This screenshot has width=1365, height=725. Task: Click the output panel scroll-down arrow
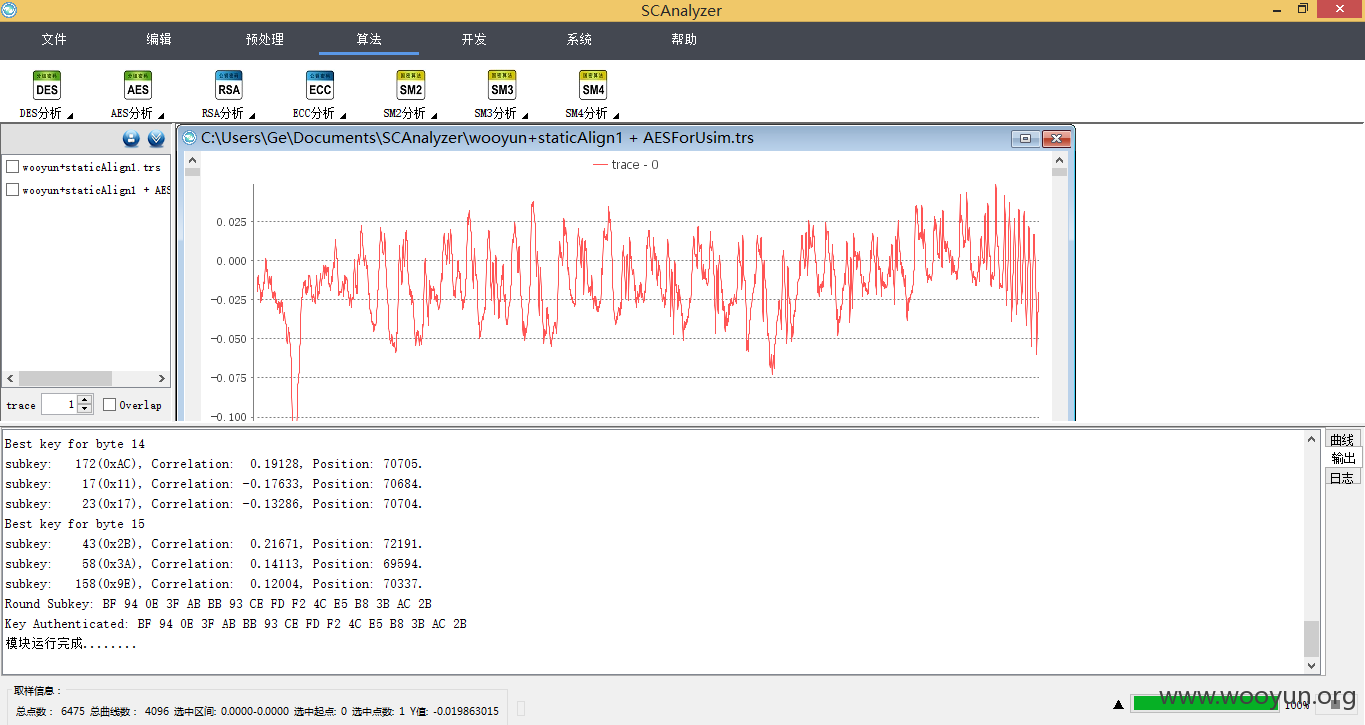pos(1312,665)
